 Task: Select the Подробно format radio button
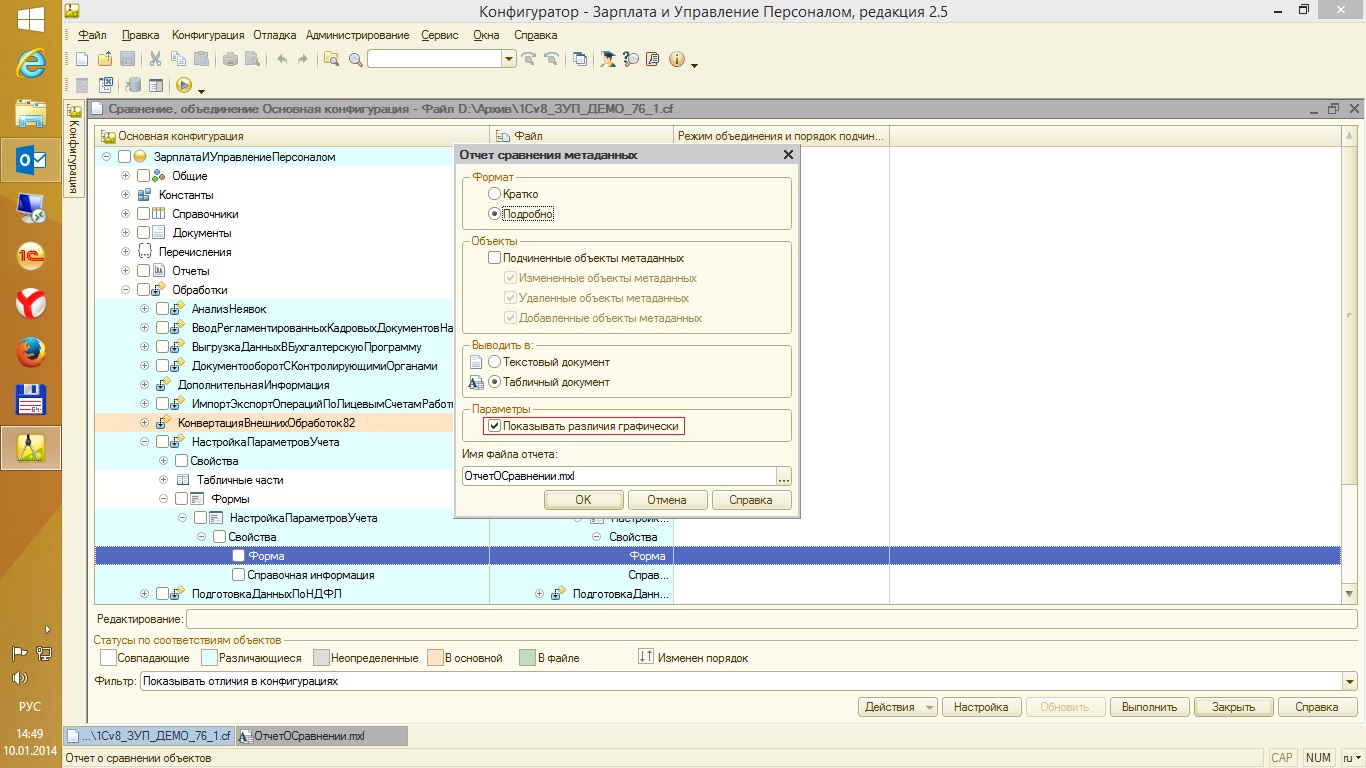[x=494, y=214]
